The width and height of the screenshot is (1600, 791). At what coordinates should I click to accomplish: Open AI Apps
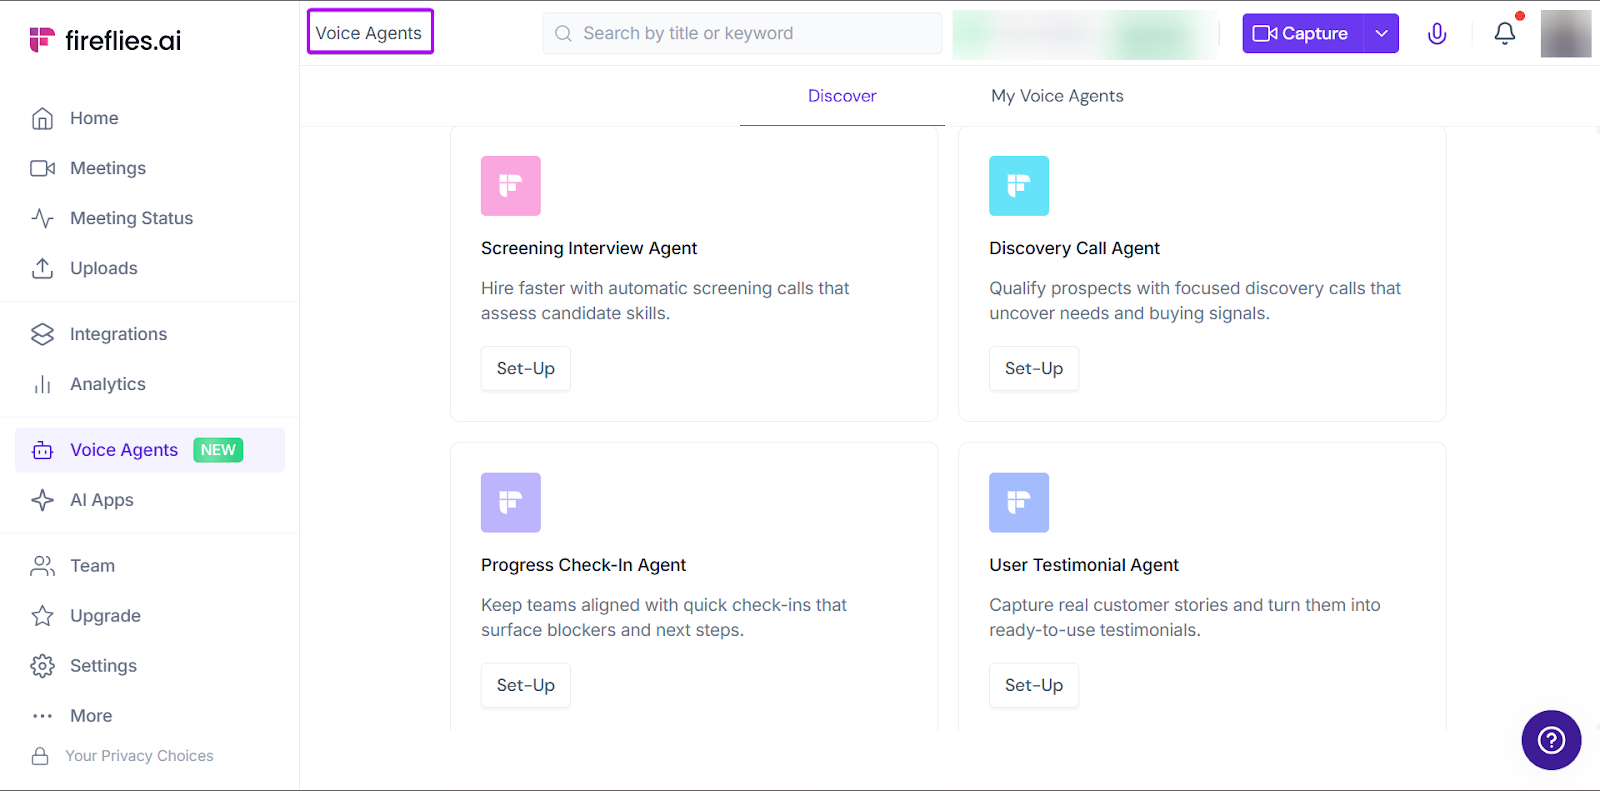coord(101,500)
